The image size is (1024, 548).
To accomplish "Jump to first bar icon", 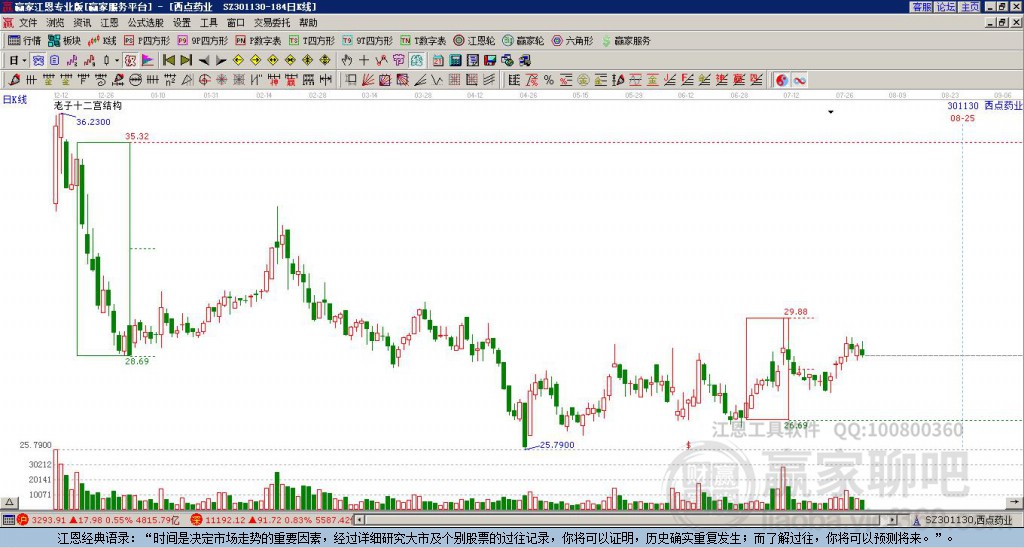I will pos(168,61).
